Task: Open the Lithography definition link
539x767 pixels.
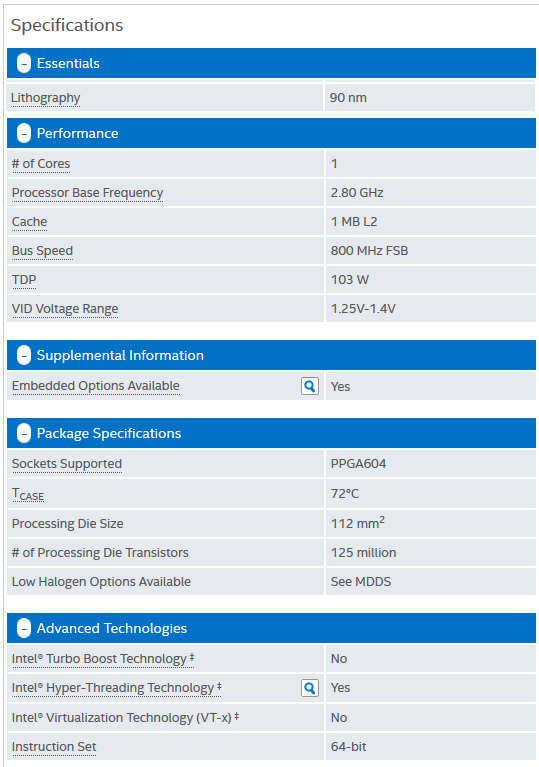Action: pos(45,98)
